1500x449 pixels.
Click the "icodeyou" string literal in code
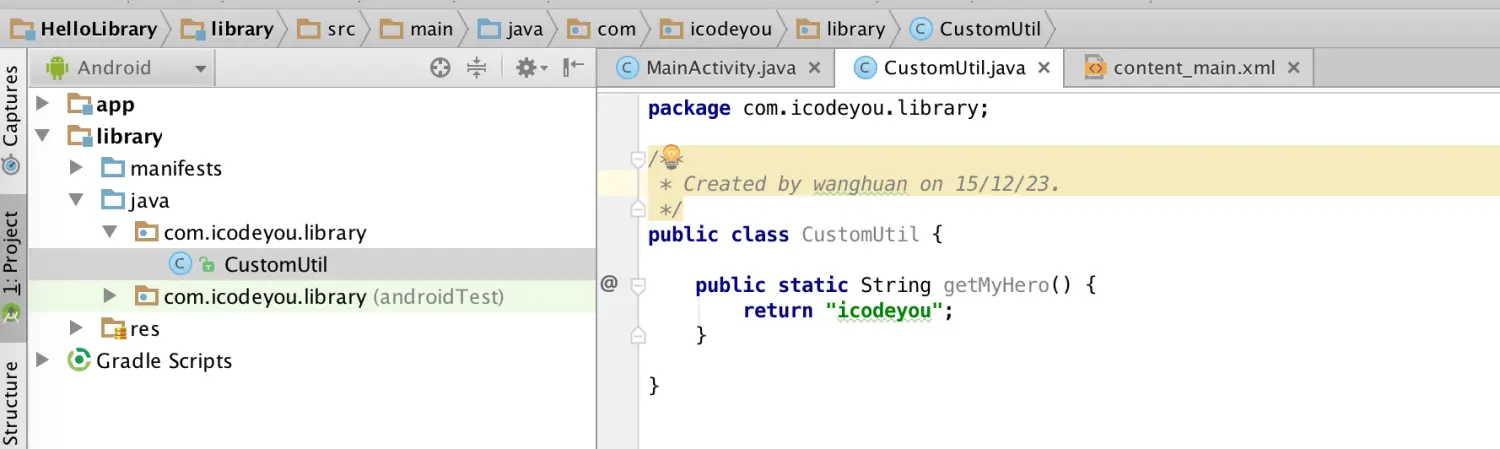[885, 310]
